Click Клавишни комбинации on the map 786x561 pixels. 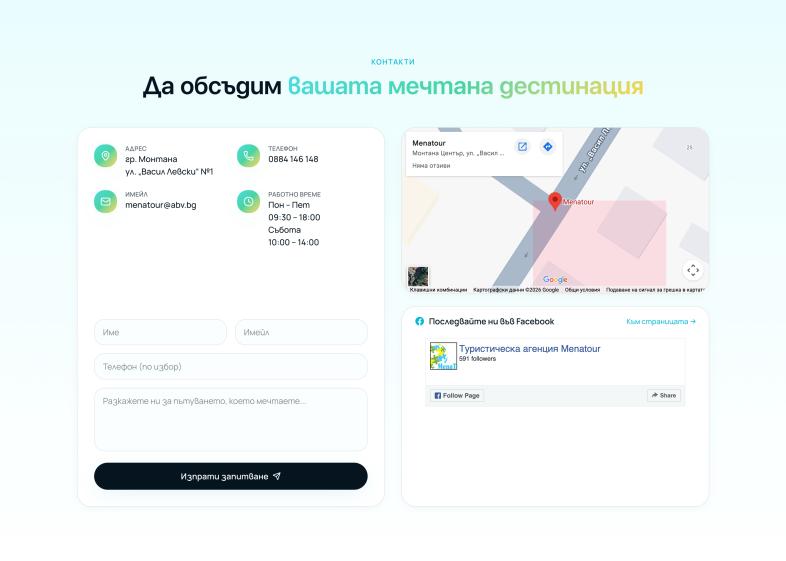(438, 290)
